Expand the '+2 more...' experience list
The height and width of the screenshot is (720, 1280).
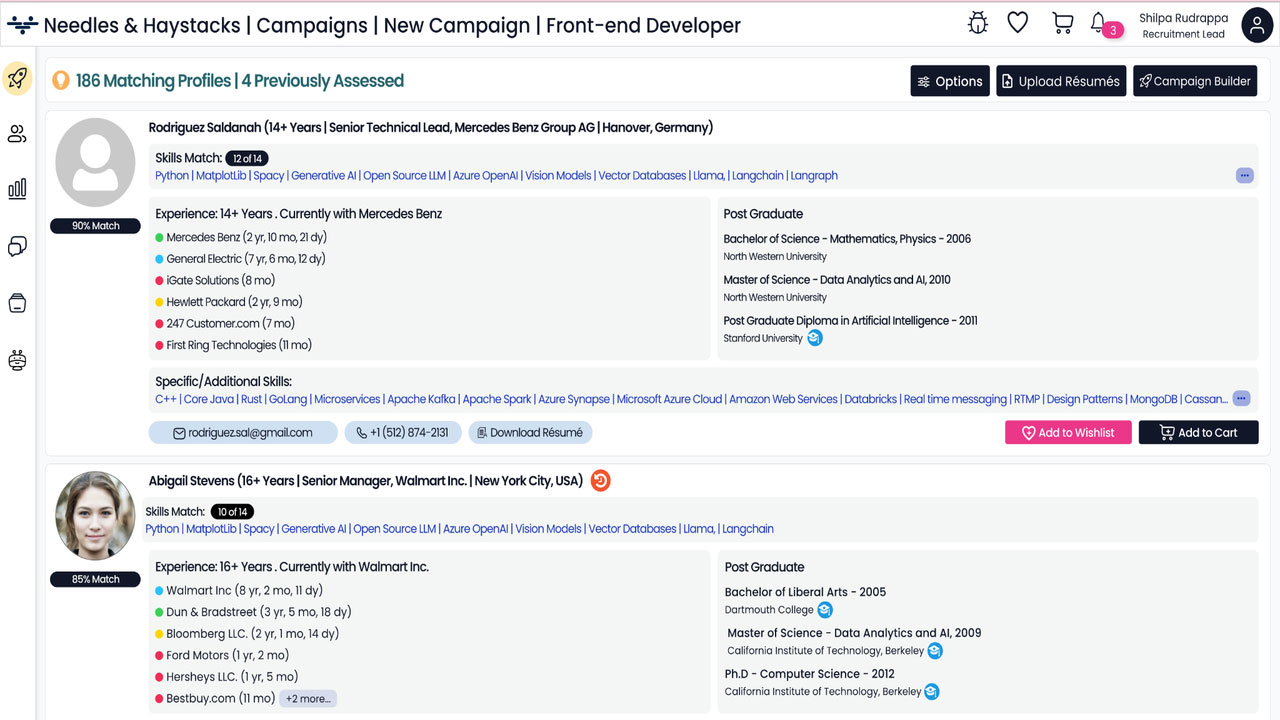[x=308, y=699]
